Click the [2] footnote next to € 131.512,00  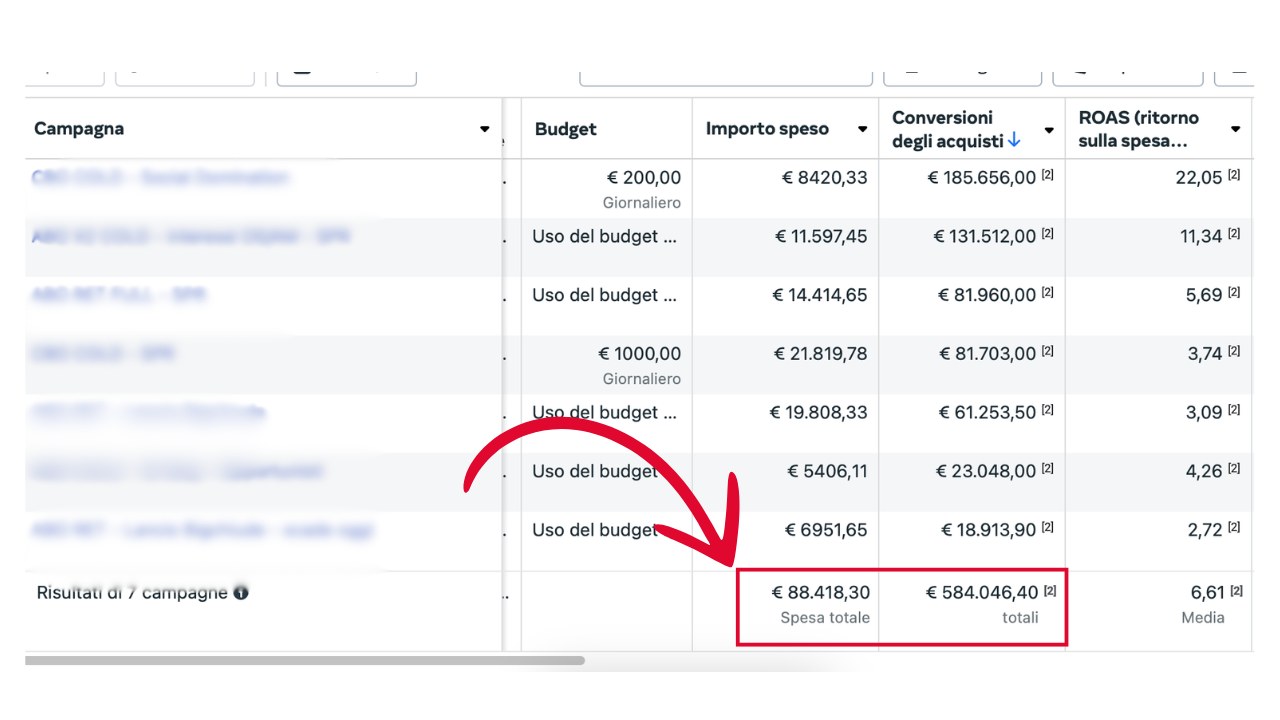click(1047, 233)
